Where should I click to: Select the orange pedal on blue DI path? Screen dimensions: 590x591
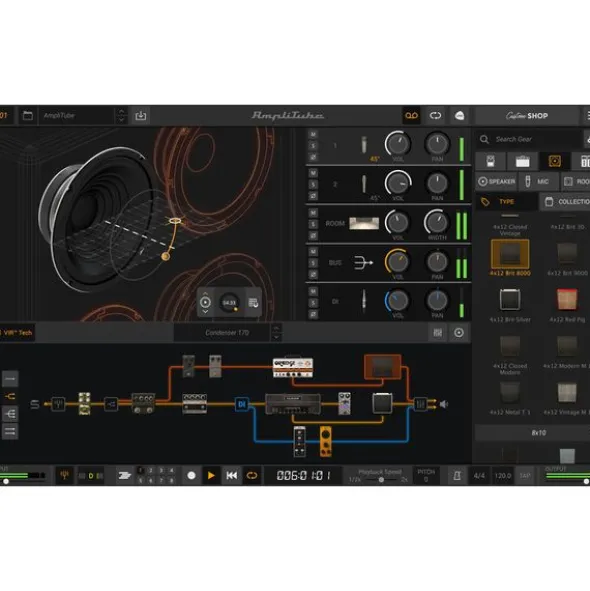(x=326, y=441)
